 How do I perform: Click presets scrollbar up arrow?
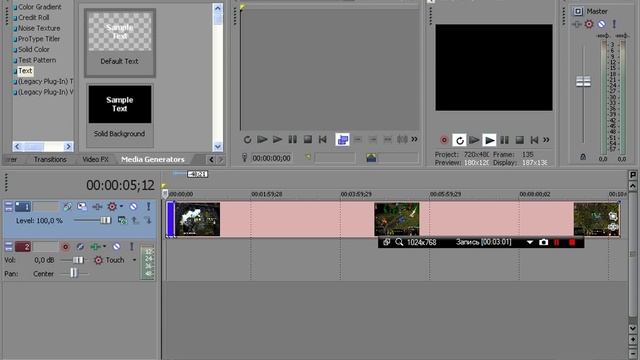218,8
